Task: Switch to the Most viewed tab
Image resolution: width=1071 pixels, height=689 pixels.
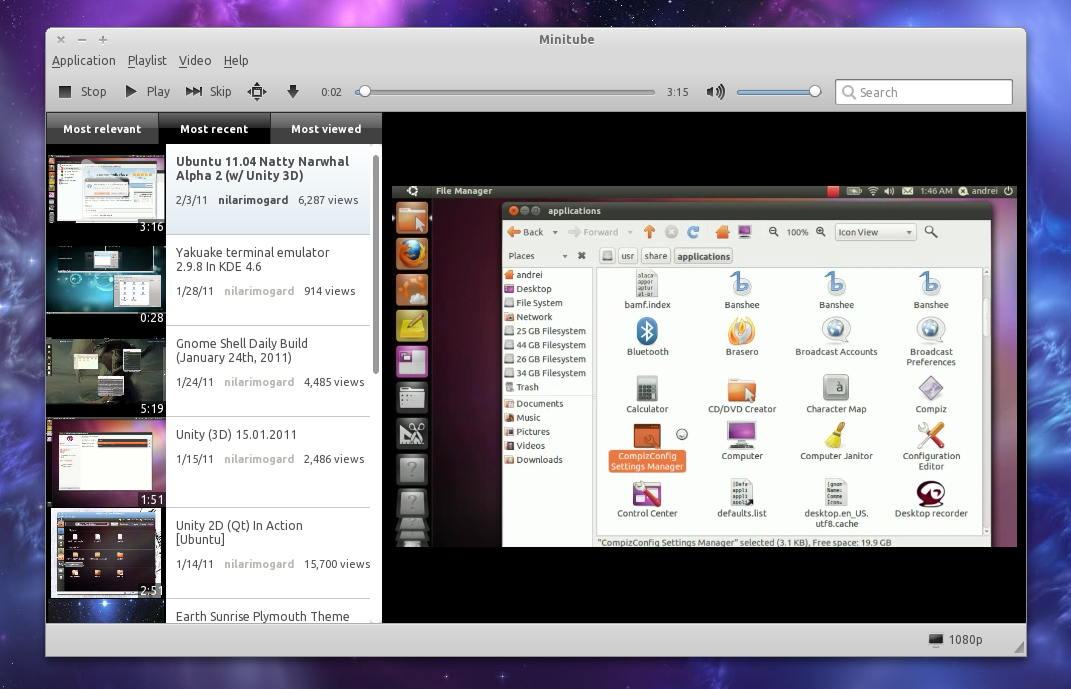Action: point(326,129)
